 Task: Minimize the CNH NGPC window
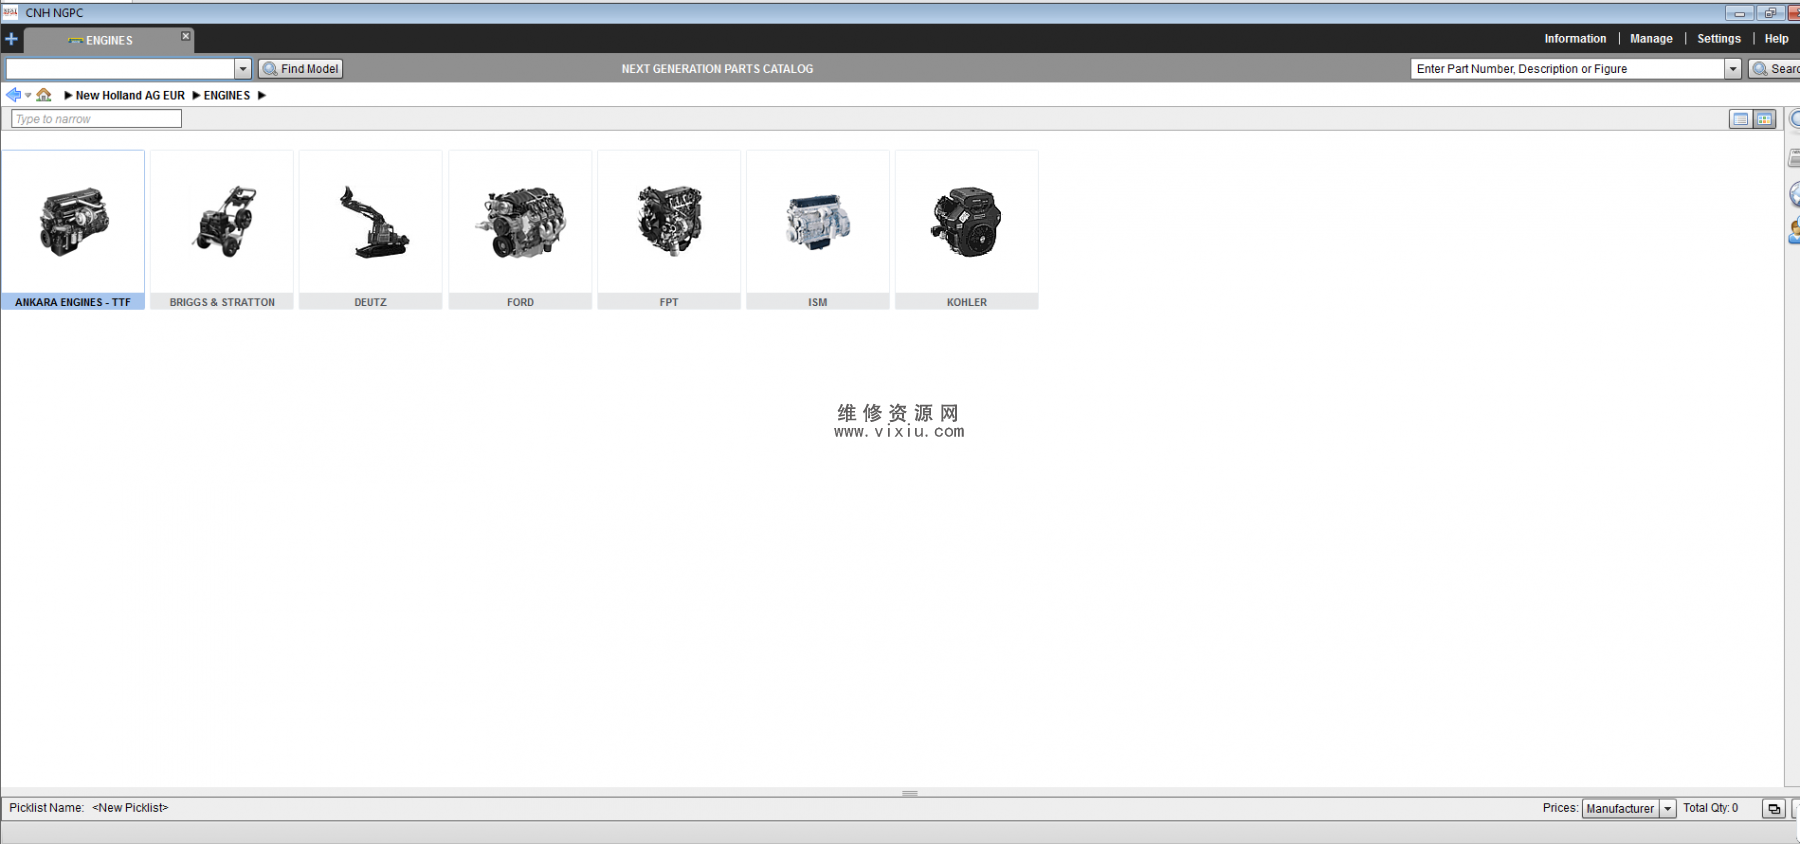(x=1739, y=13)
